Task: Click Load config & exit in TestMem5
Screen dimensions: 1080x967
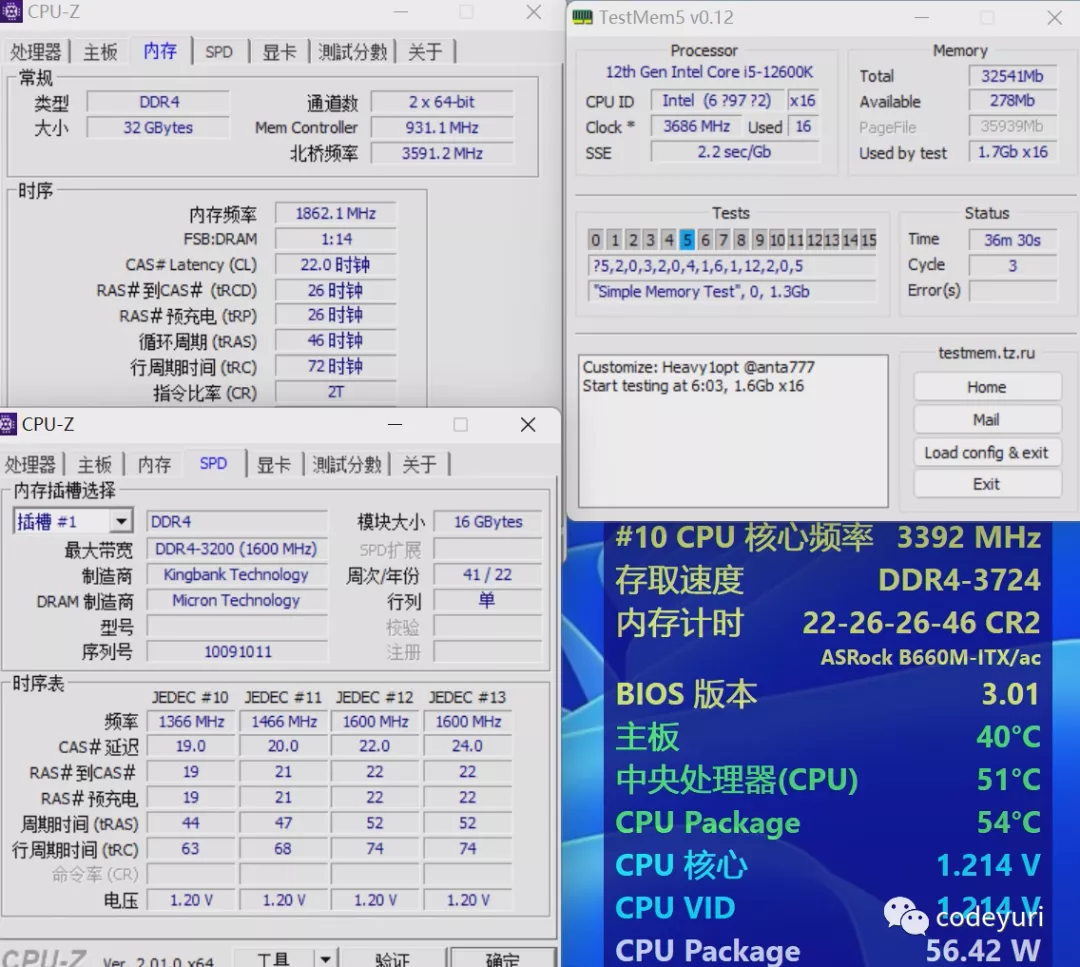Action: coord(986,452)
